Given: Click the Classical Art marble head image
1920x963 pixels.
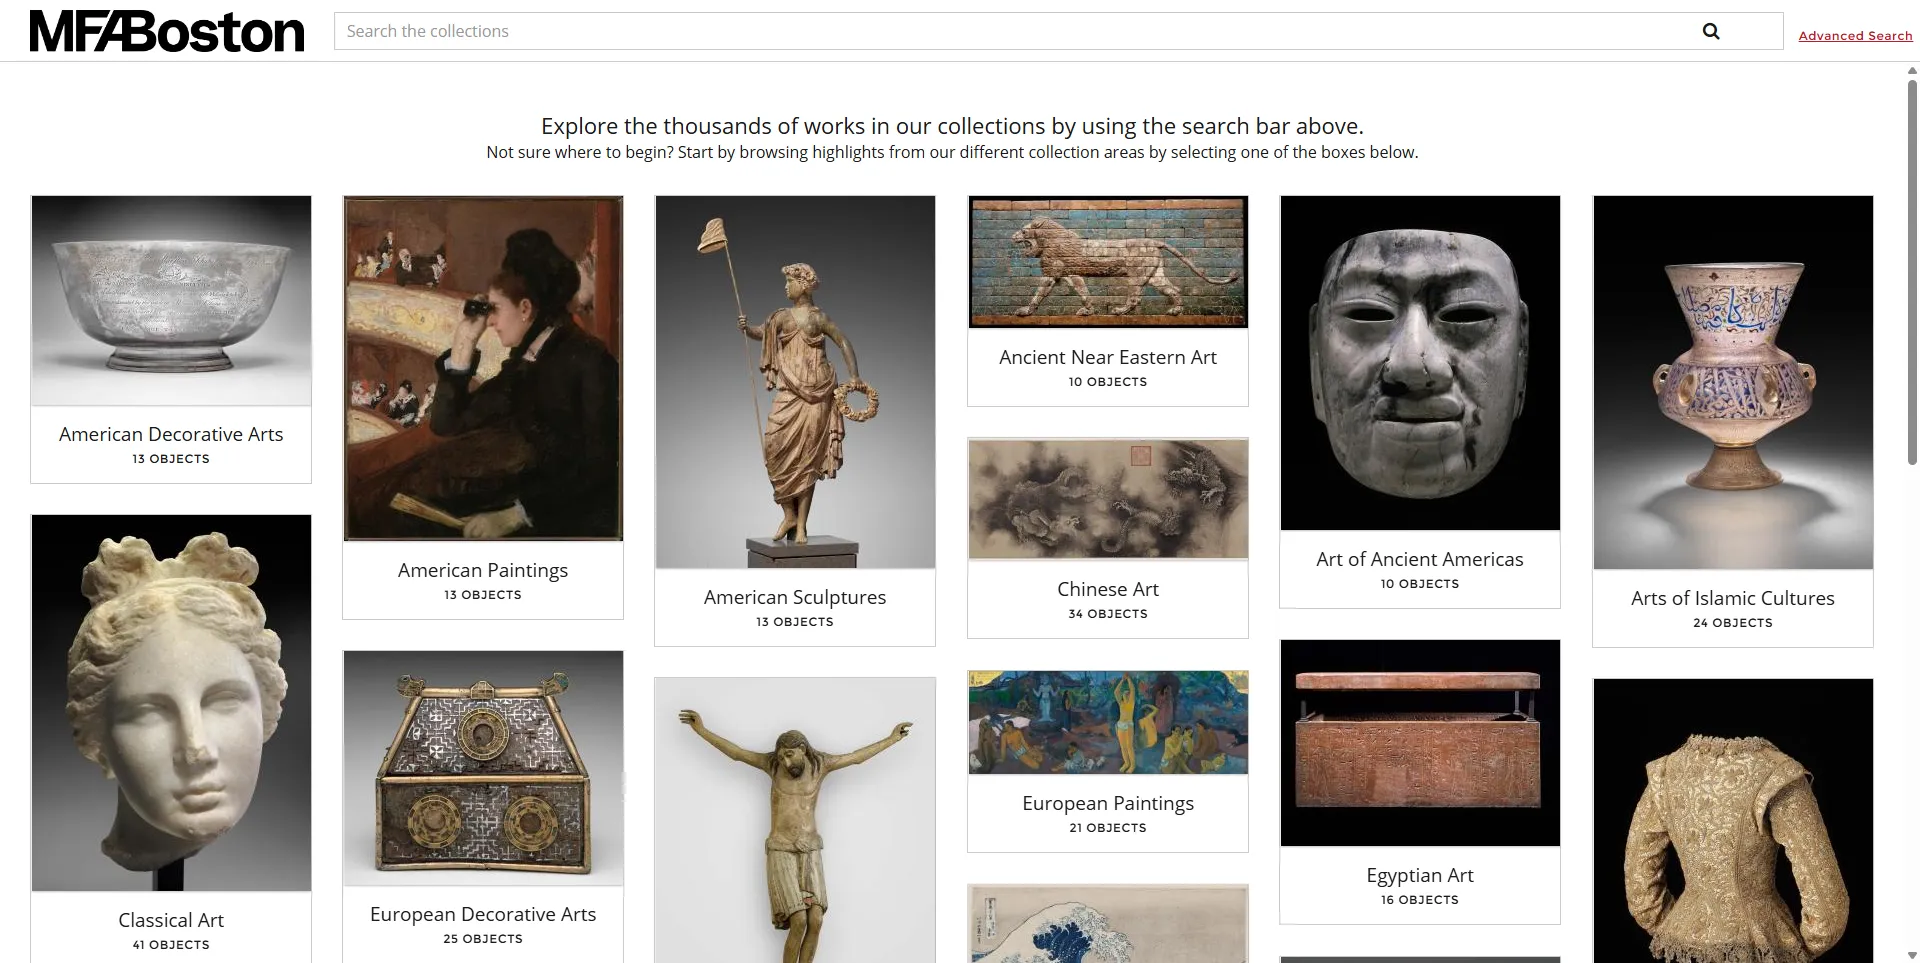Looking at the screenshot, I should pos(171,702).
